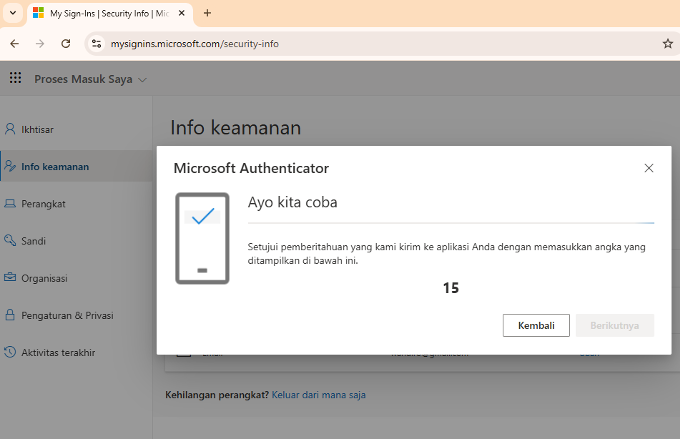Click the Ikhtisar person icon in sidebar
Image resolution: width=680 pixels, height=440 pixels.
(10, 129)
